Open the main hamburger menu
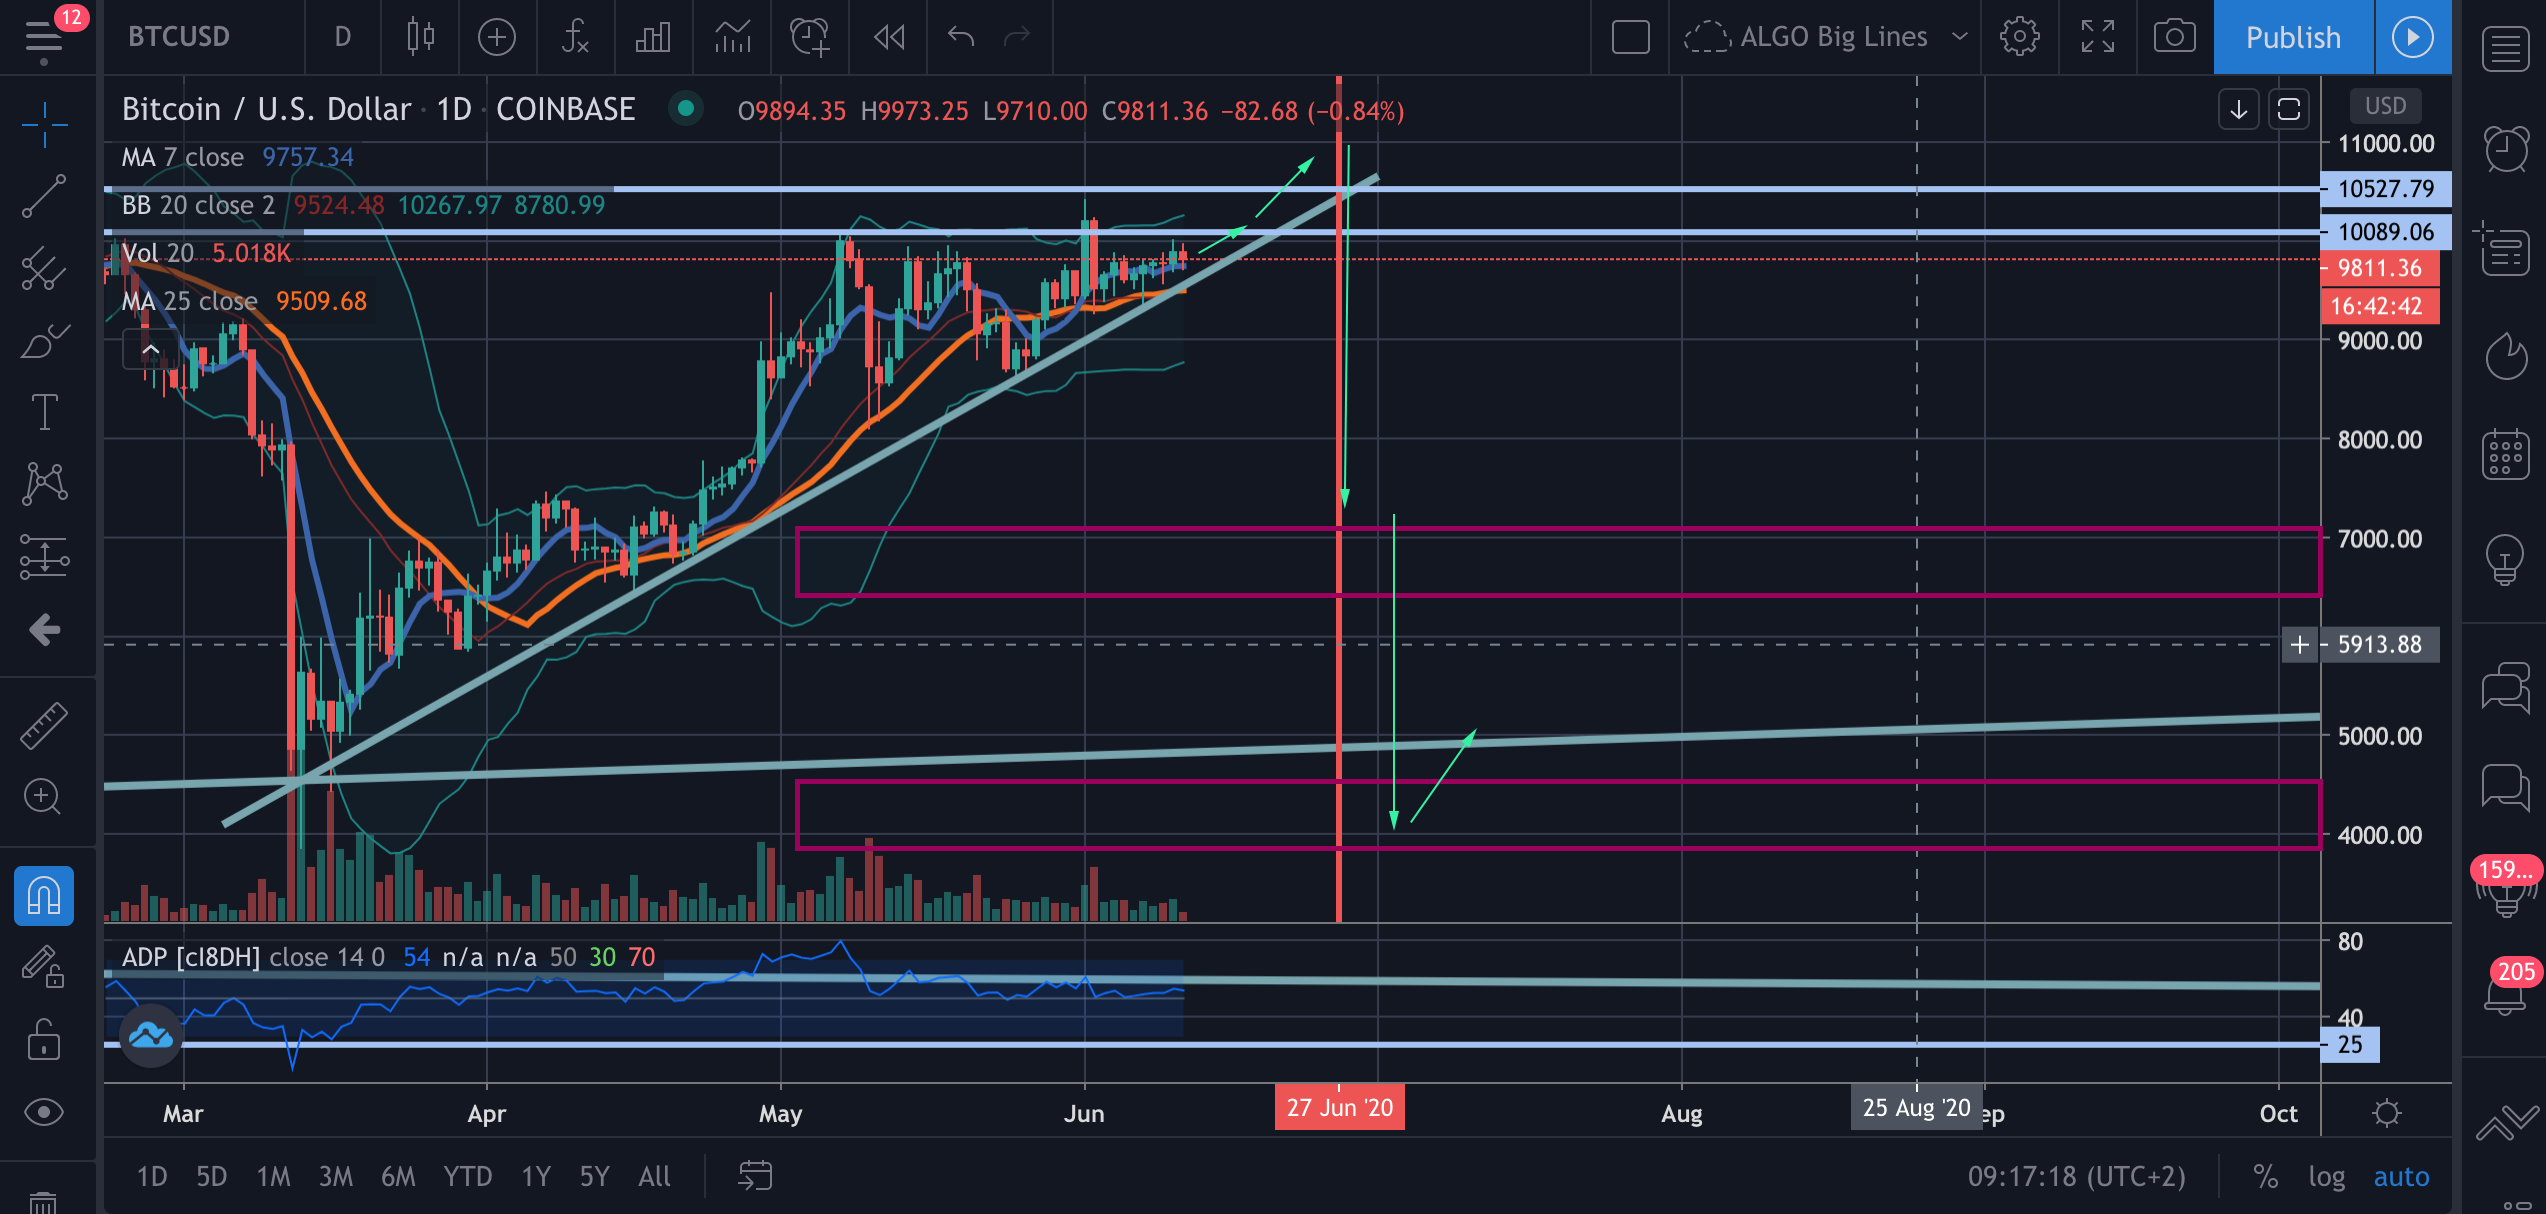 point(44,37)
